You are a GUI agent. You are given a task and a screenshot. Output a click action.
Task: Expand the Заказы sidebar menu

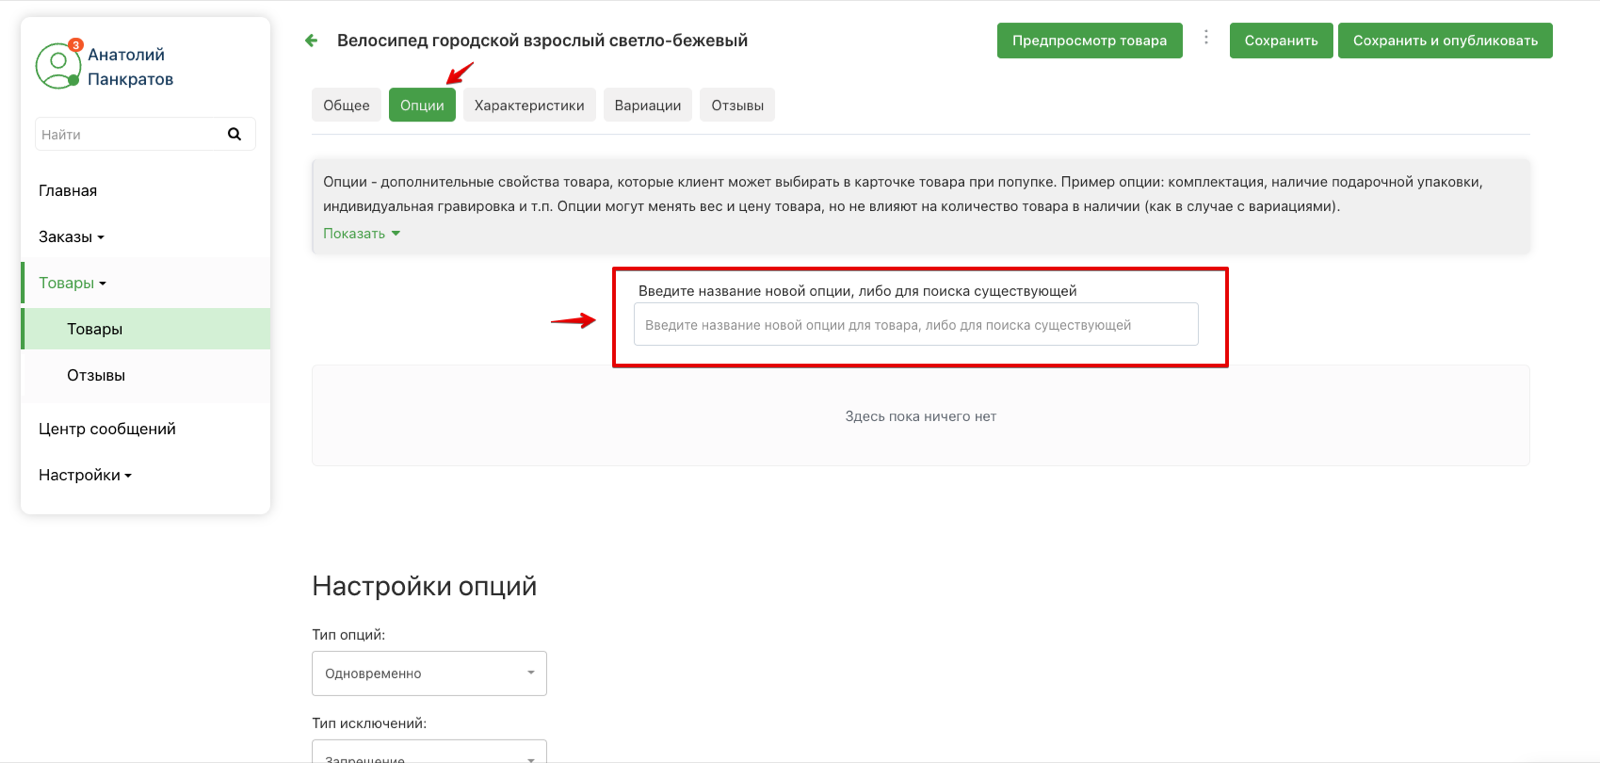coord(71,237)
